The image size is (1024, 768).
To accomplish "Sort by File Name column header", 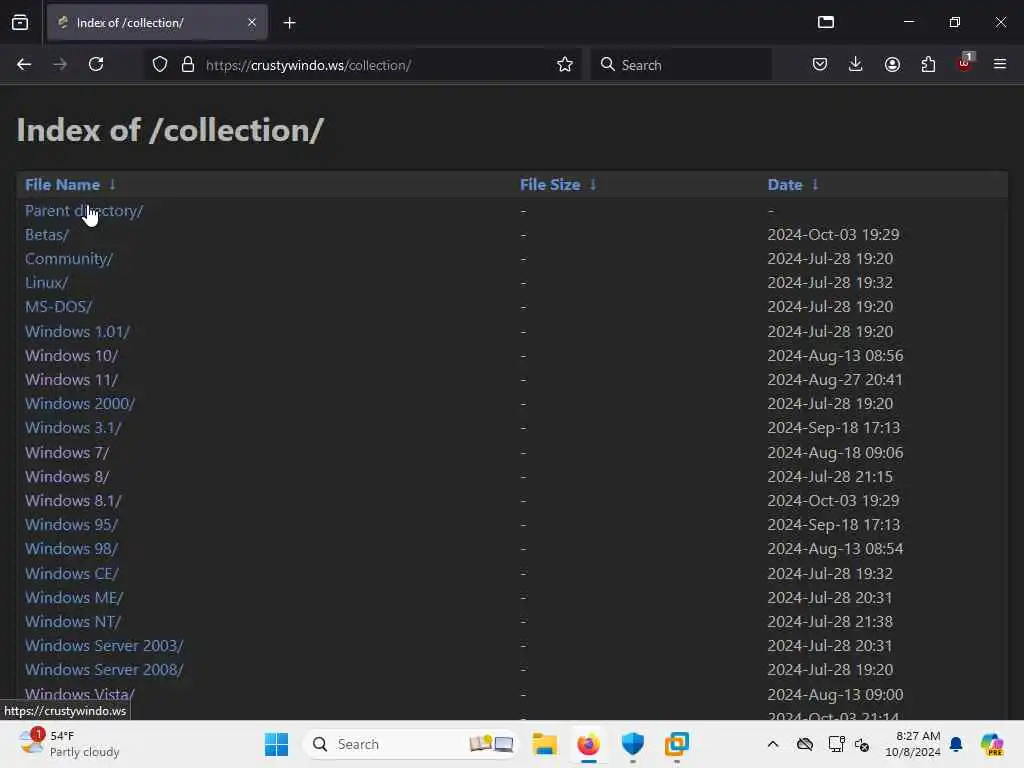I will (x=62, y=185).
